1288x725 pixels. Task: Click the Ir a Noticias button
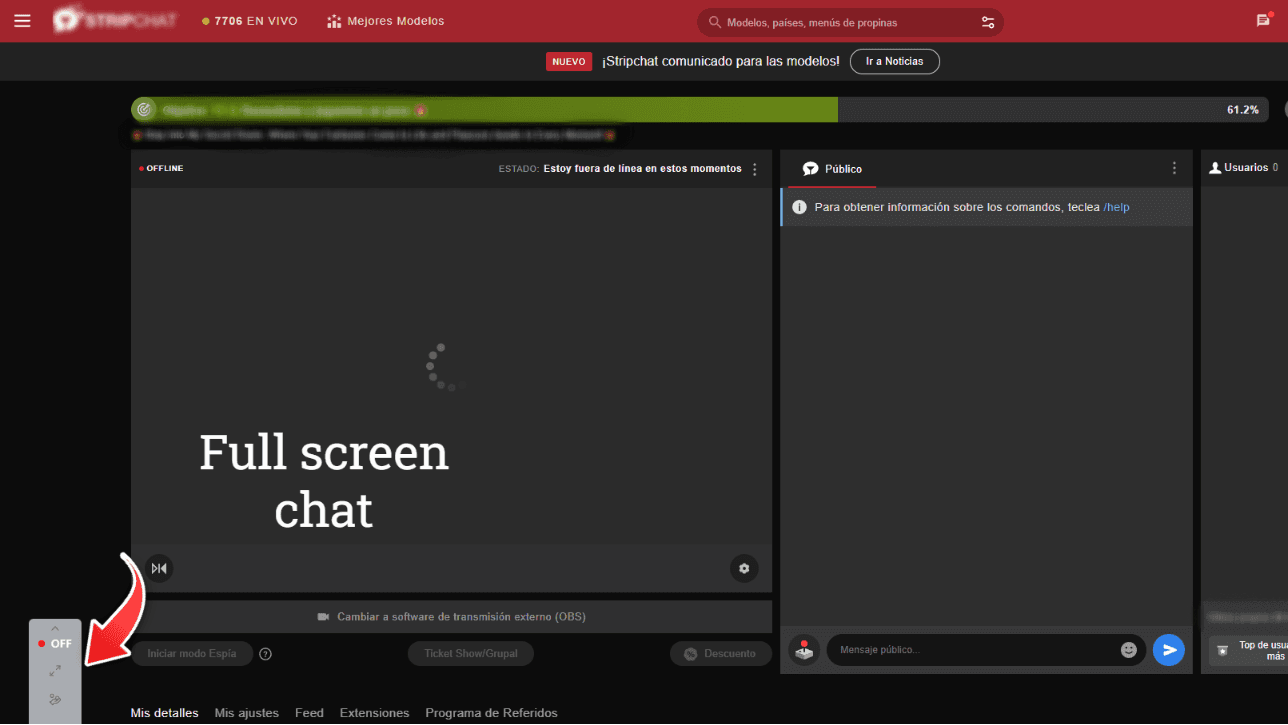[894, 61]
